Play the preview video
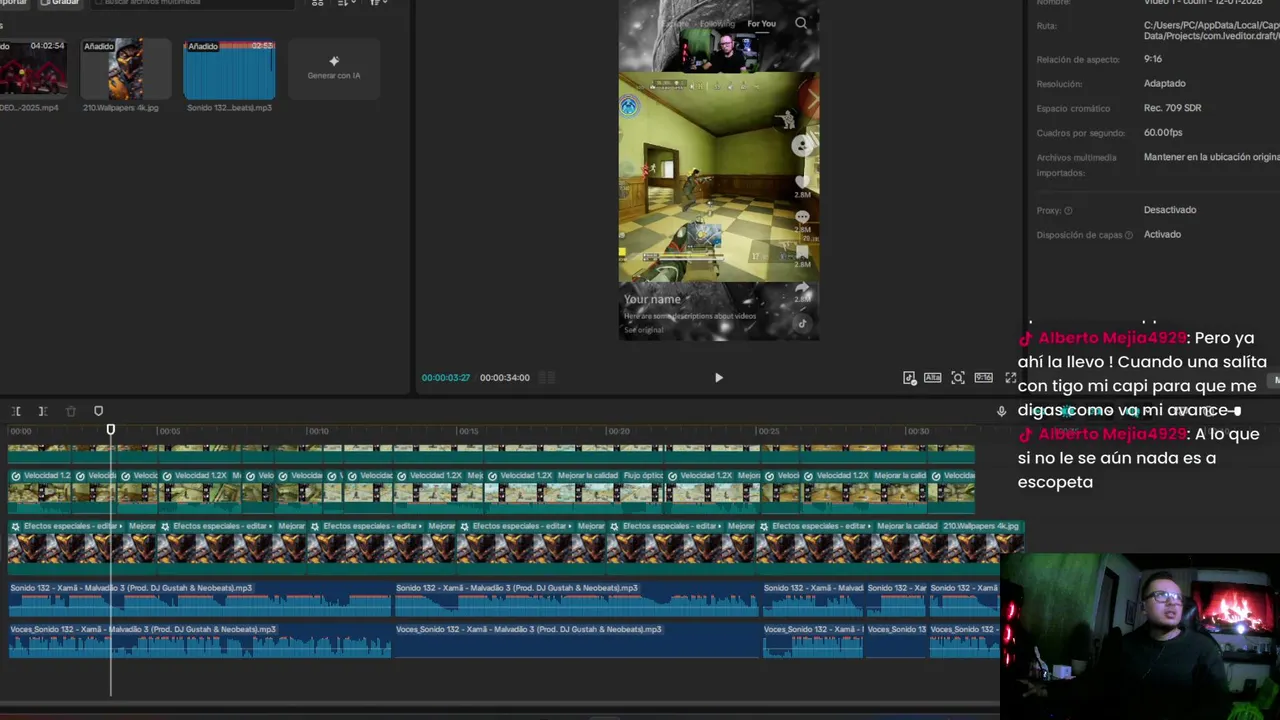Screen dimensions: 1280x720 point(718,378)
